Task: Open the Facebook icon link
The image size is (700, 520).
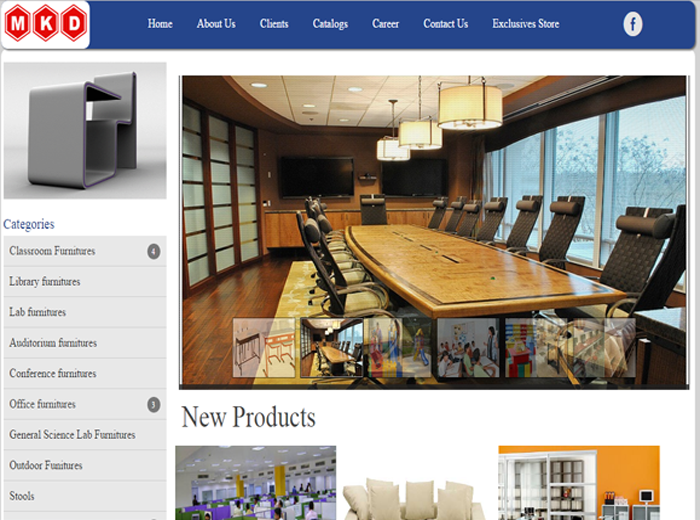Action: click(633, 24)
